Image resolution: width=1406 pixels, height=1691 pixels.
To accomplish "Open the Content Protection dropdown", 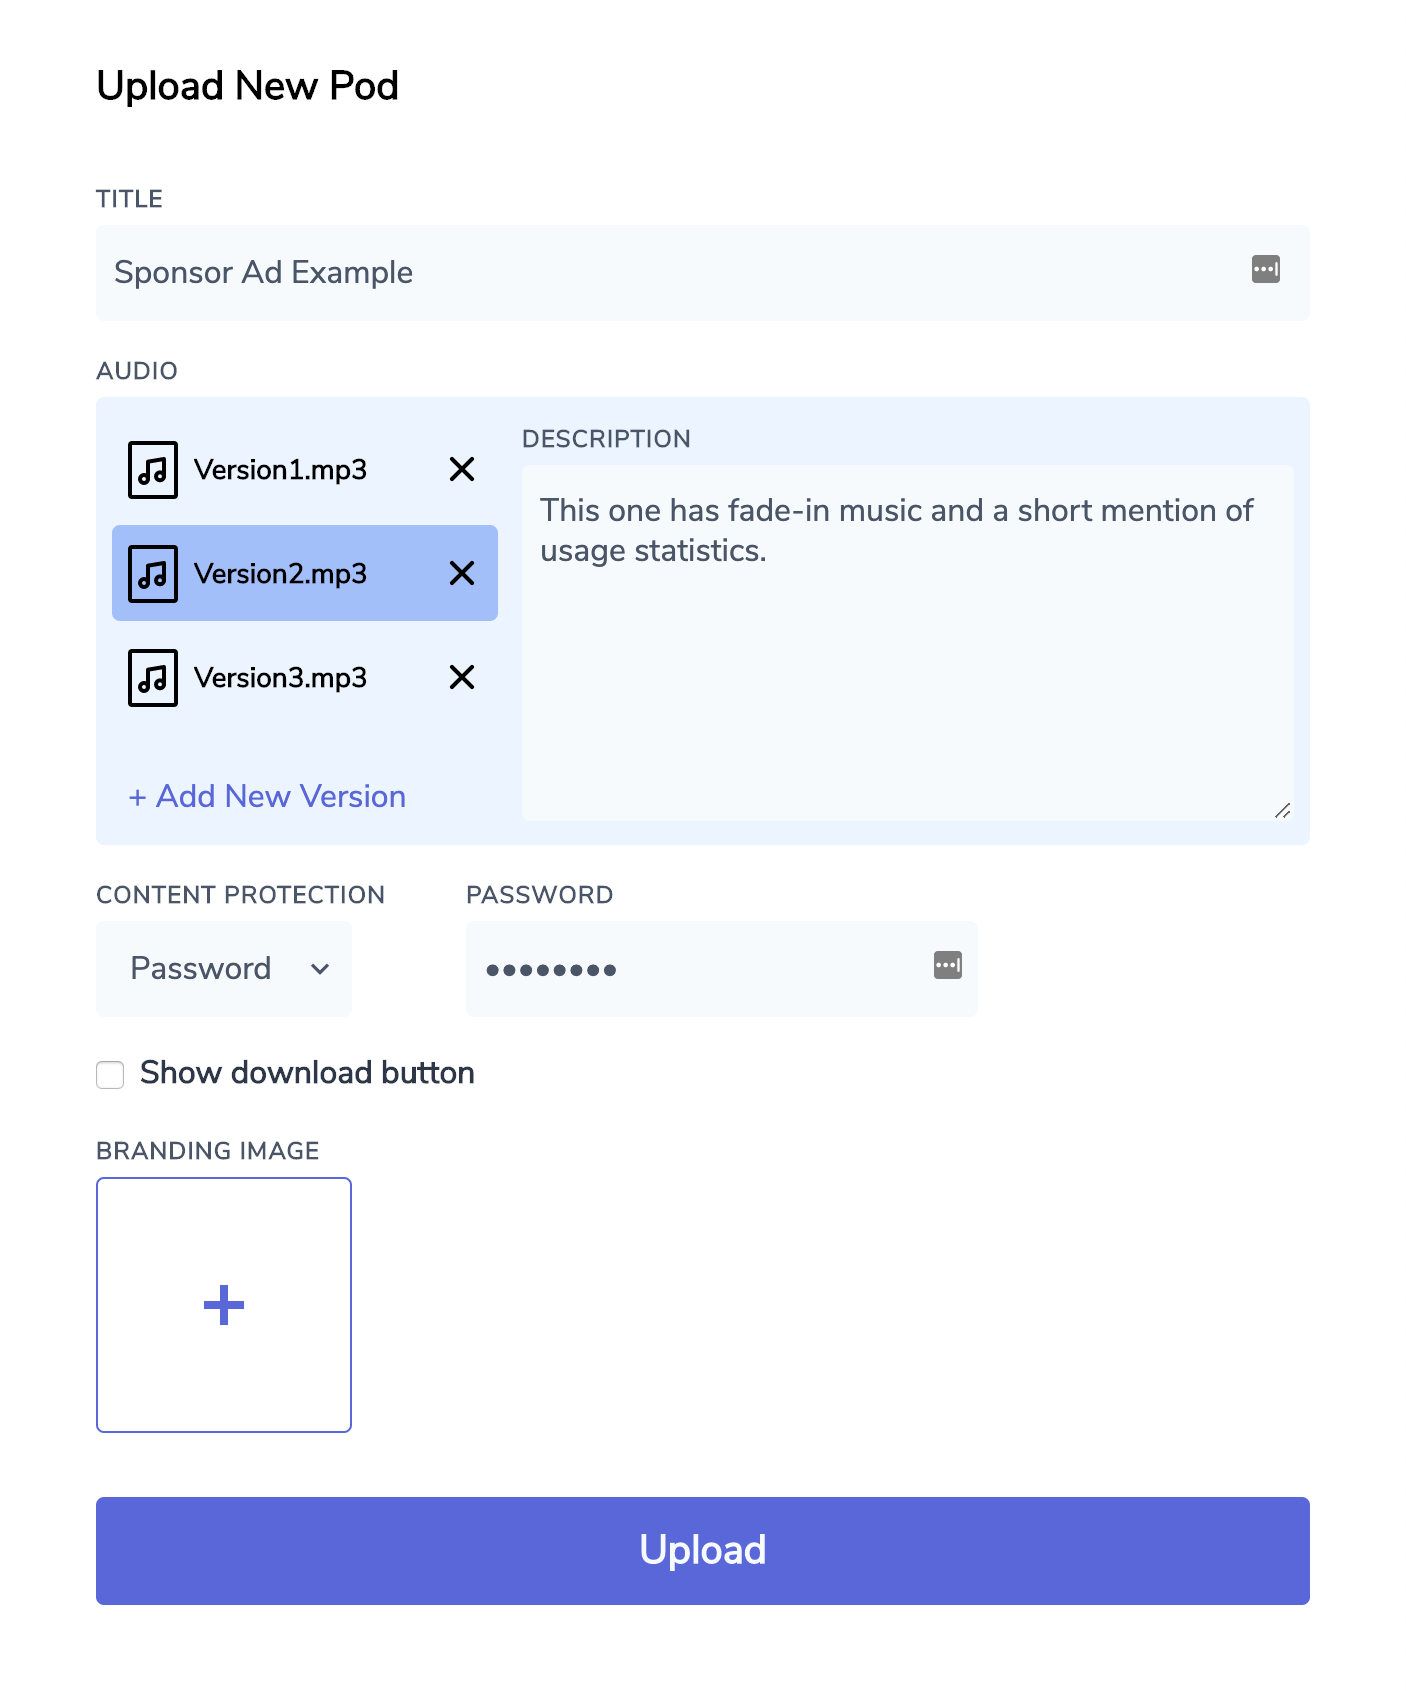I will 224,969.
